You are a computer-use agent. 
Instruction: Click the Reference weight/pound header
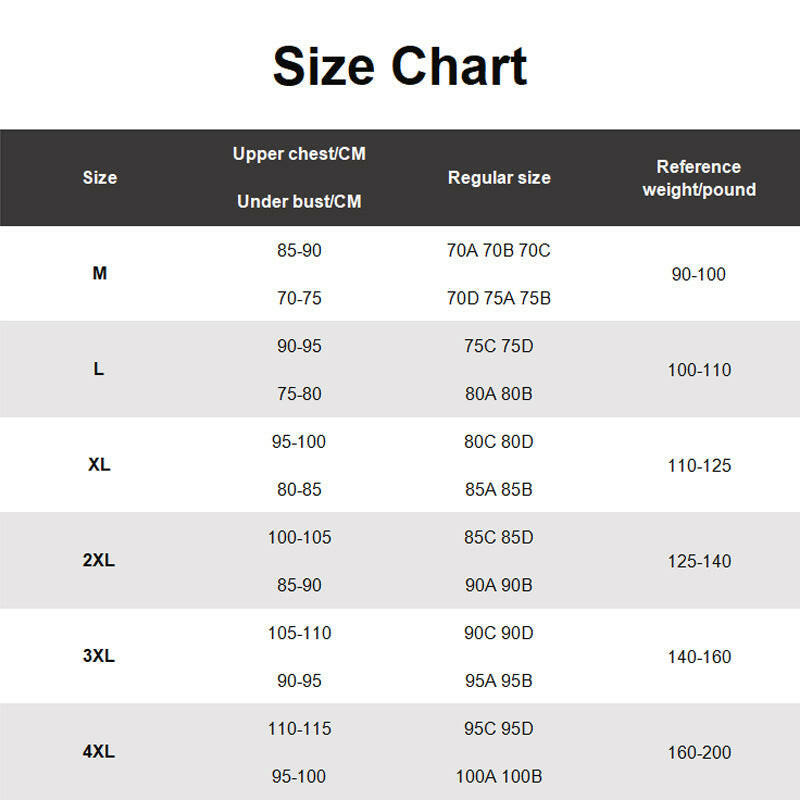(699, 178)
